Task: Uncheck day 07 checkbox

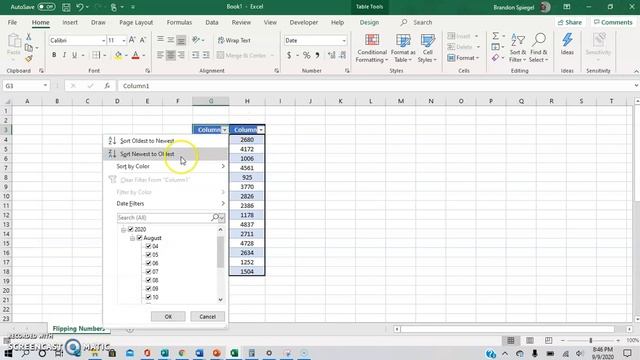Action: coord(148,271)
